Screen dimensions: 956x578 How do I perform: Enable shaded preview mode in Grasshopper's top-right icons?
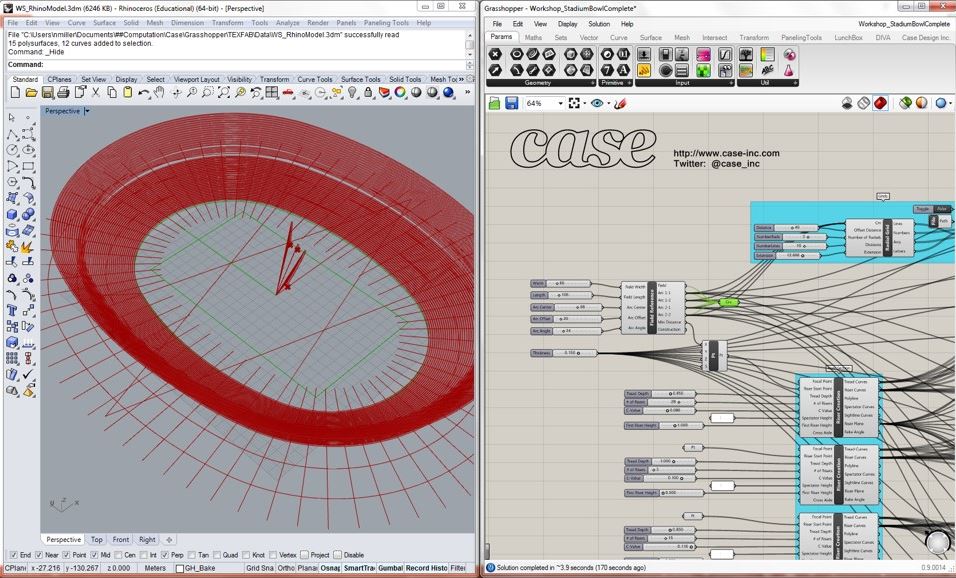pos(880,103)
